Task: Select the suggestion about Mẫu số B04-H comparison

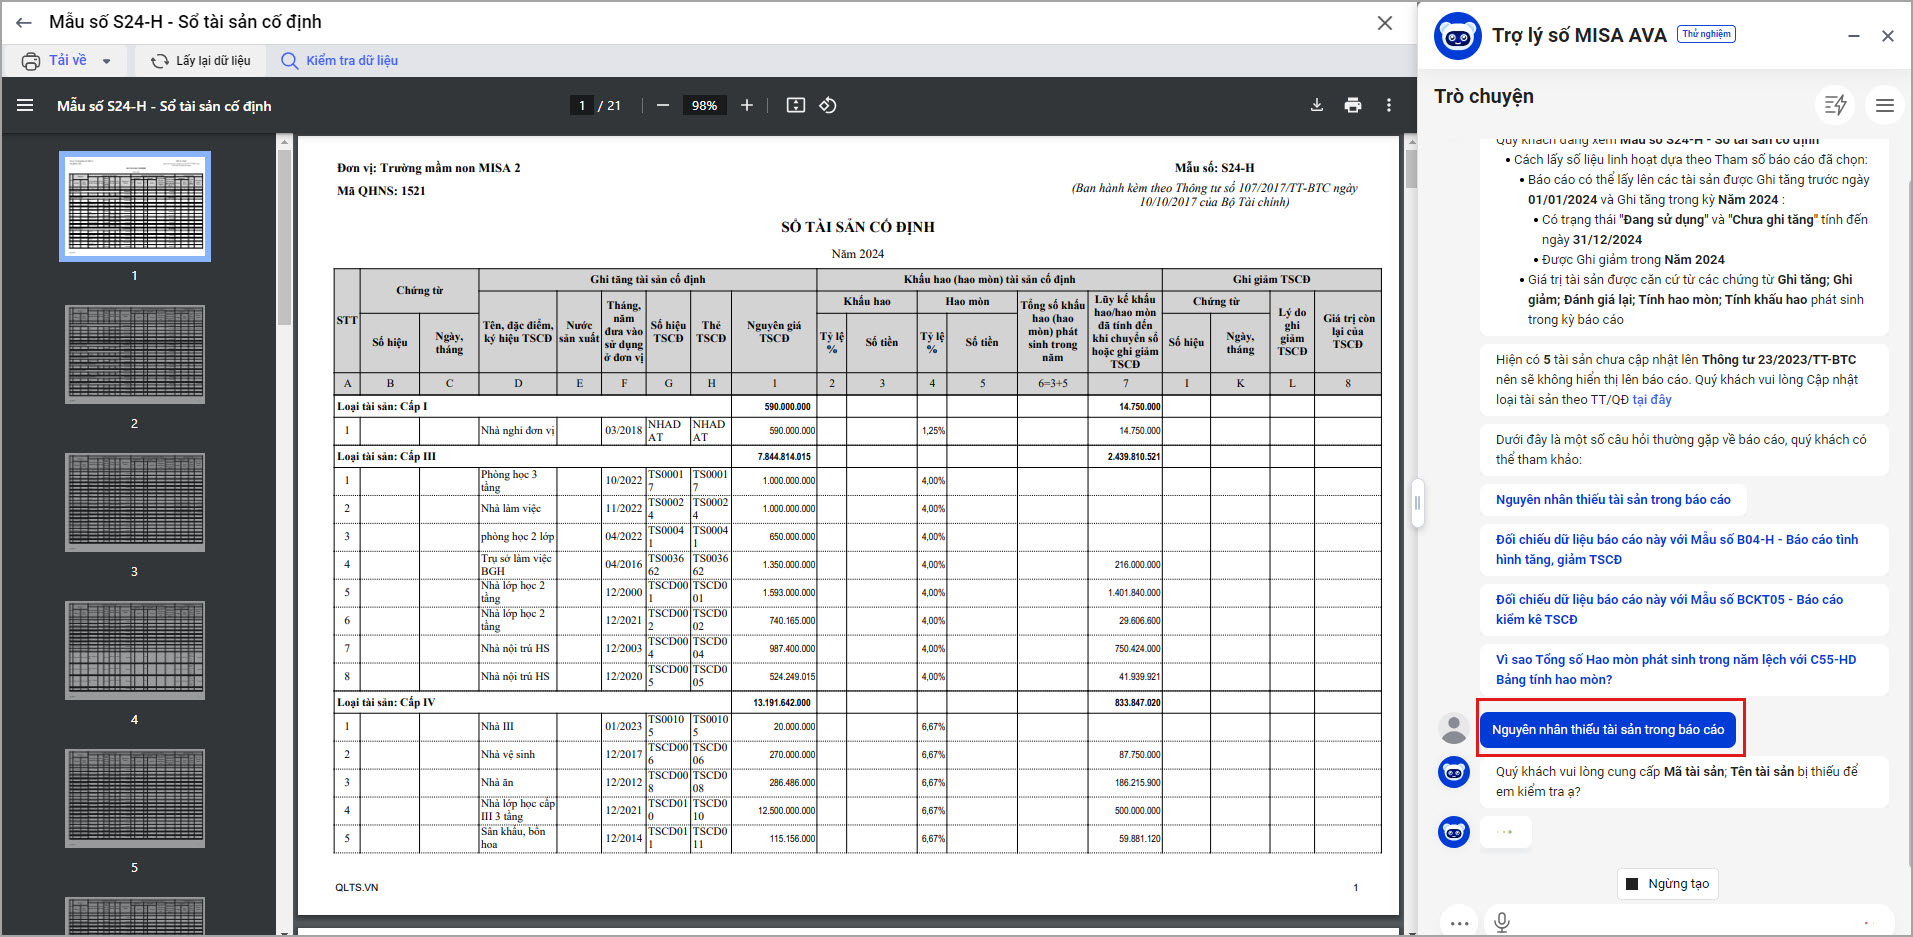Action: pos(1684,550)
